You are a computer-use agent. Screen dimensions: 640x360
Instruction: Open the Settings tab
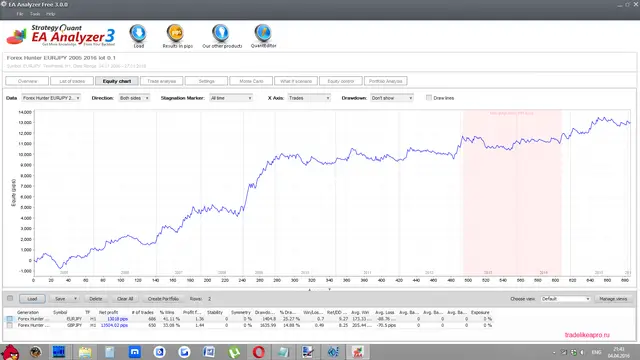click(x=206, y=81)
